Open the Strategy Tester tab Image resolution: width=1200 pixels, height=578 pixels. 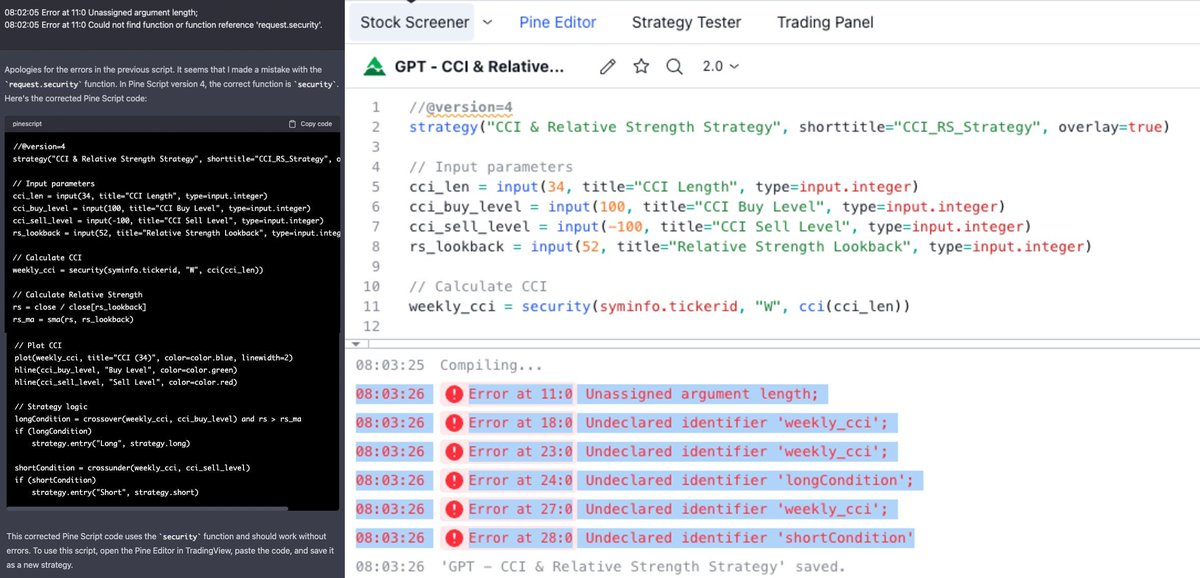(686, 21)
